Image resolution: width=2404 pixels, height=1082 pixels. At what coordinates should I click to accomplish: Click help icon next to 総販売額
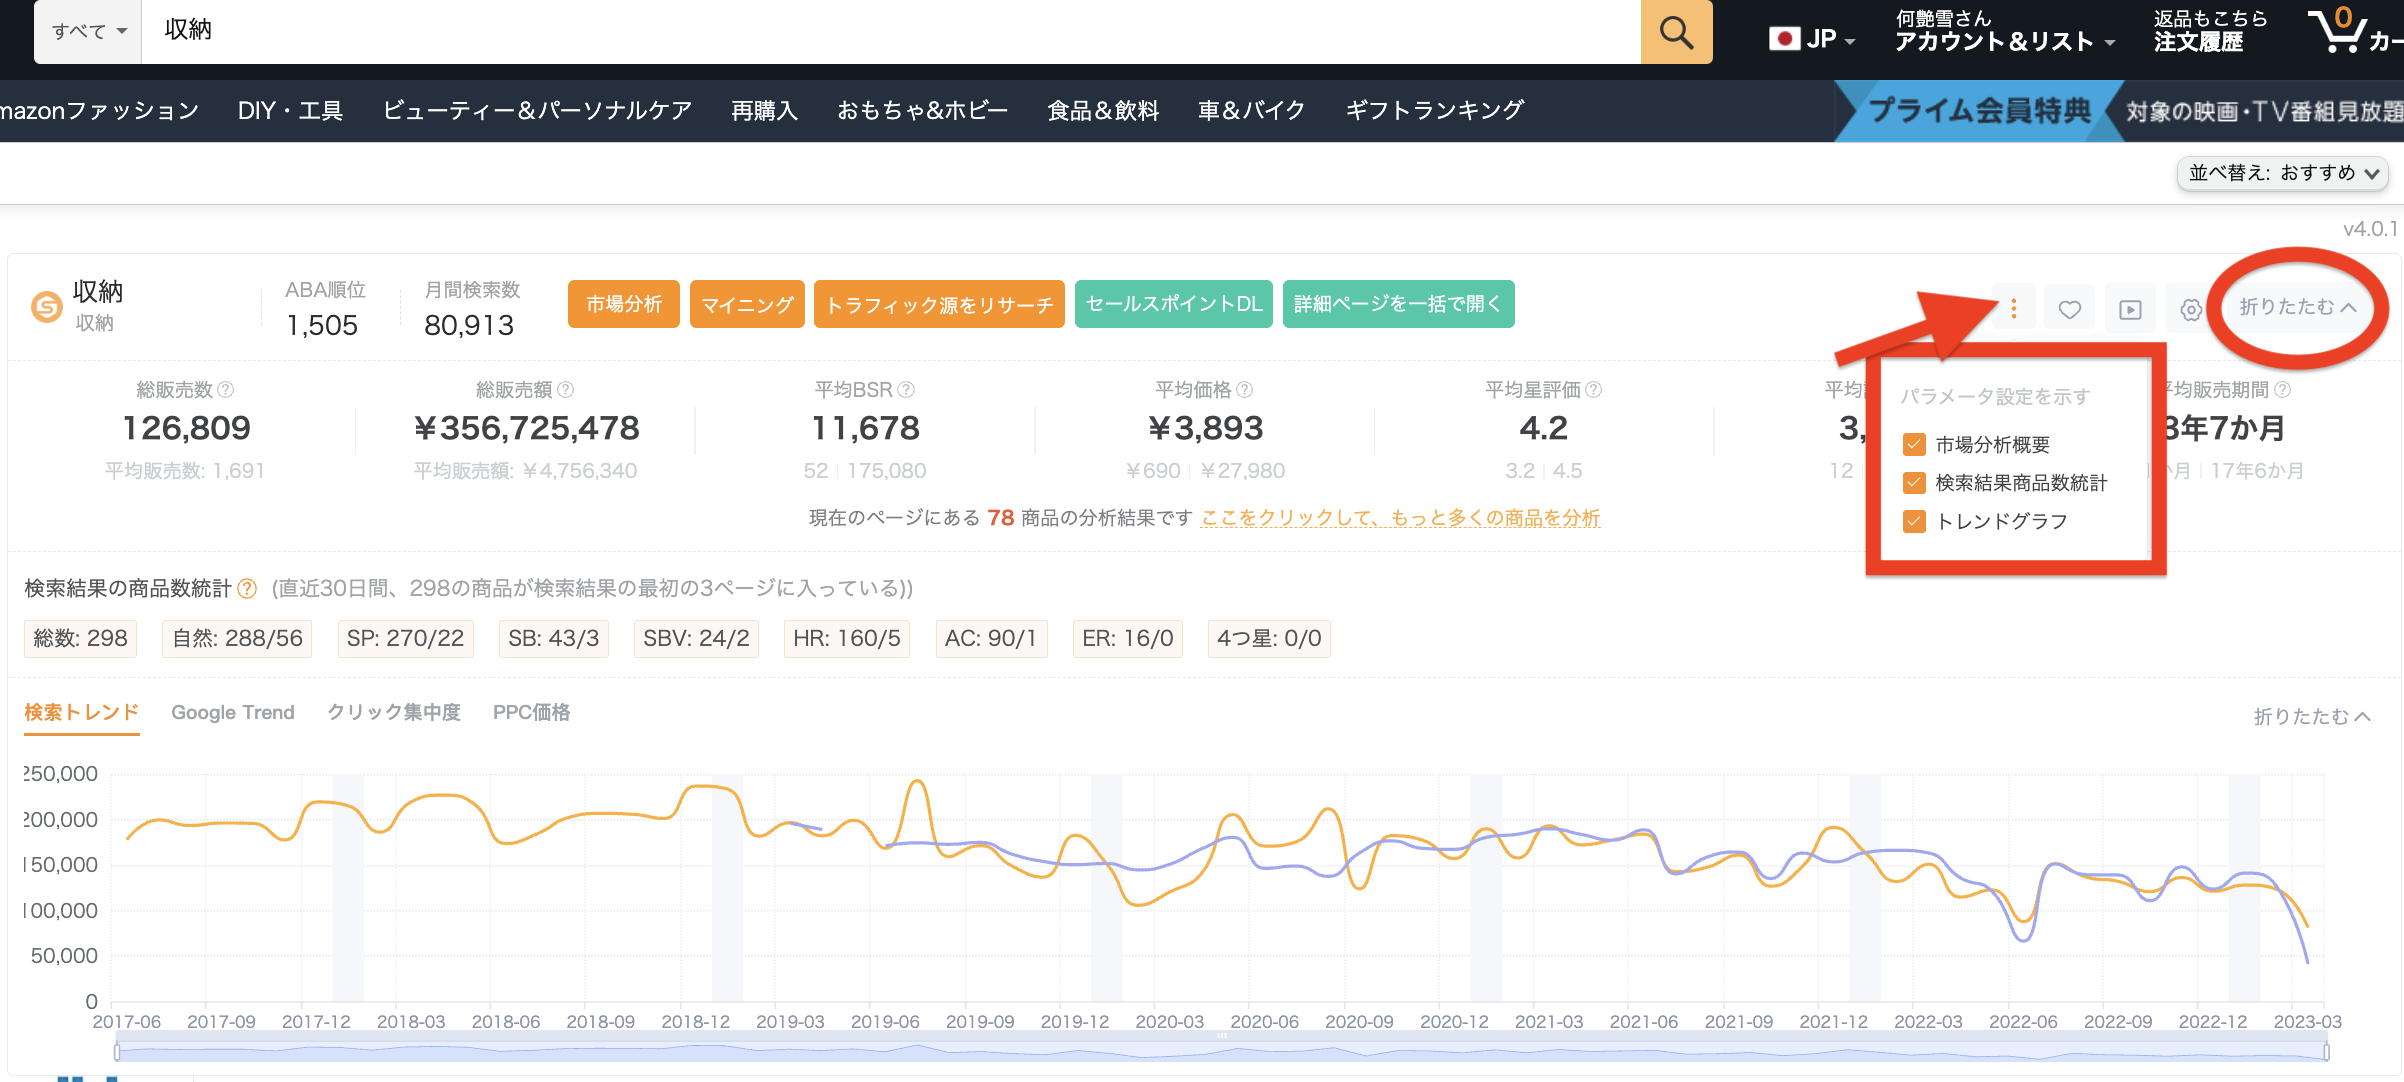pos(566,389)
